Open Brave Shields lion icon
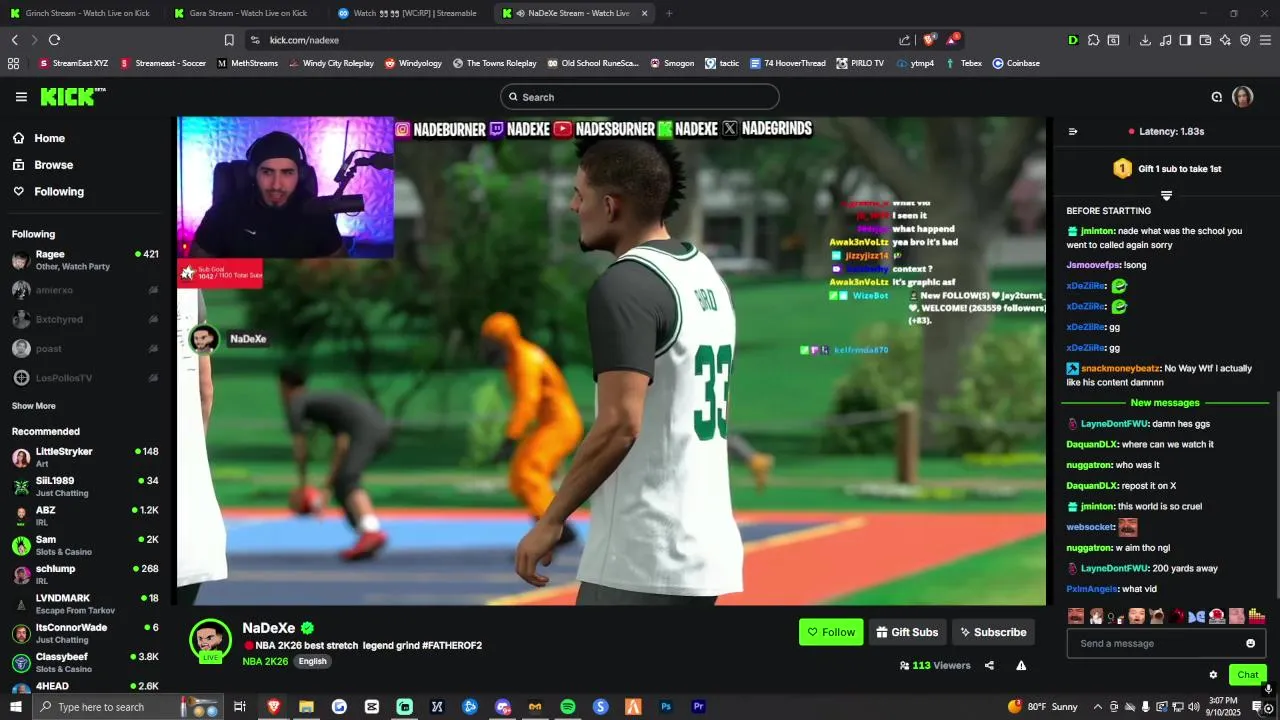The image size is (1280, 720). coord(929,40)
